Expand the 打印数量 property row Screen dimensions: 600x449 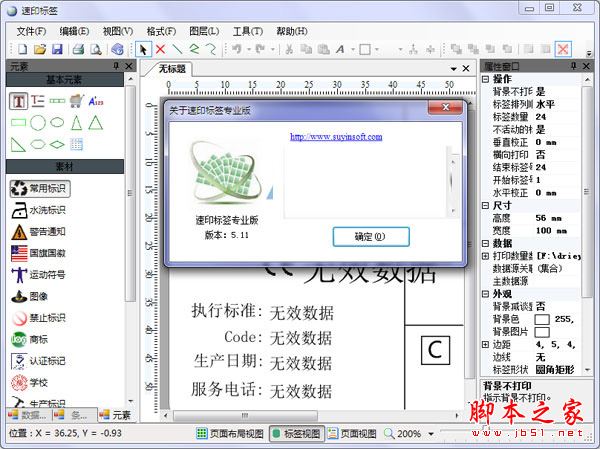tap(485, 256)
